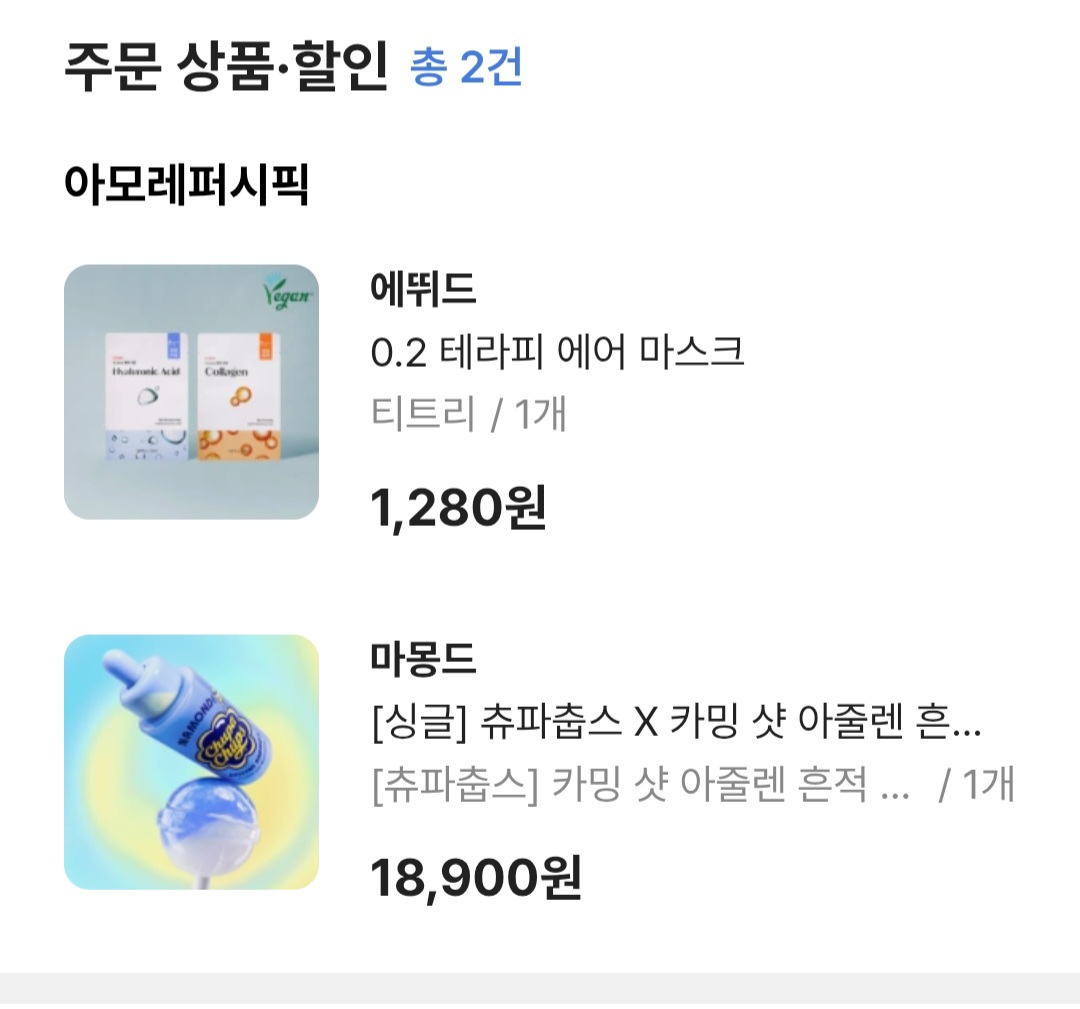Click the 에뛰드 brand name

(x=423, y=289)
